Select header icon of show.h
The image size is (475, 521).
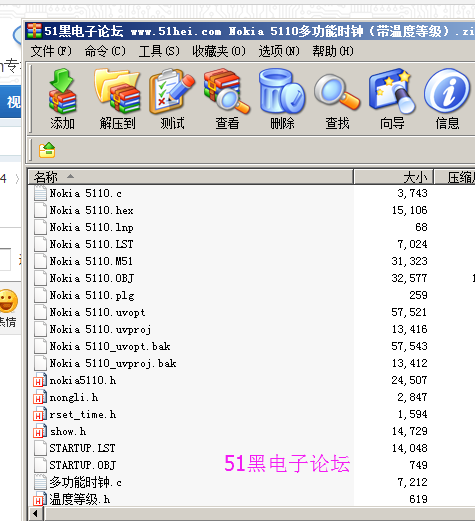point(40,431)
